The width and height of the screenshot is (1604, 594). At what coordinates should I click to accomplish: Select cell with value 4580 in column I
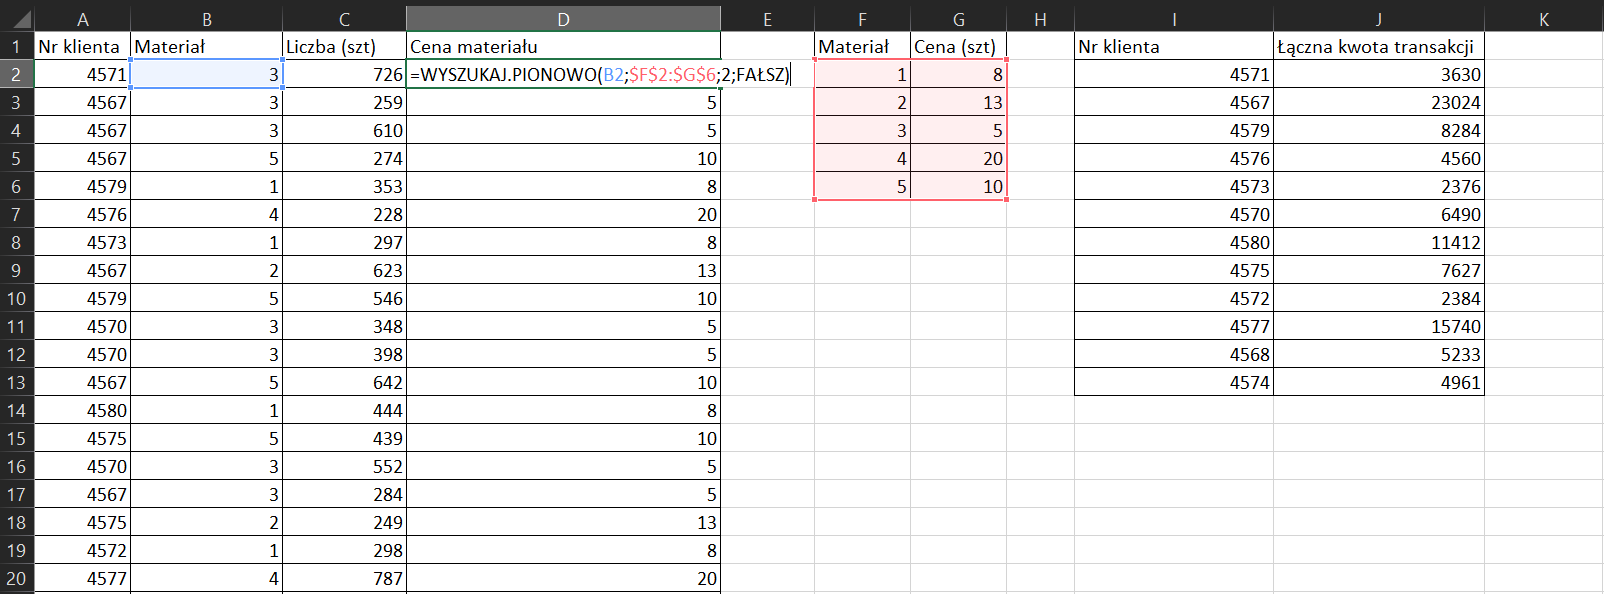(x=1174, y=242)
